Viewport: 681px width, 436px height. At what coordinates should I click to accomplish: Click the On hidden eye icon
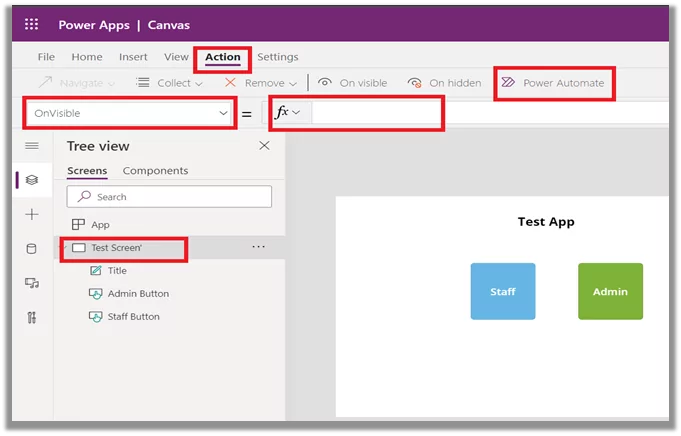[414, 83]
